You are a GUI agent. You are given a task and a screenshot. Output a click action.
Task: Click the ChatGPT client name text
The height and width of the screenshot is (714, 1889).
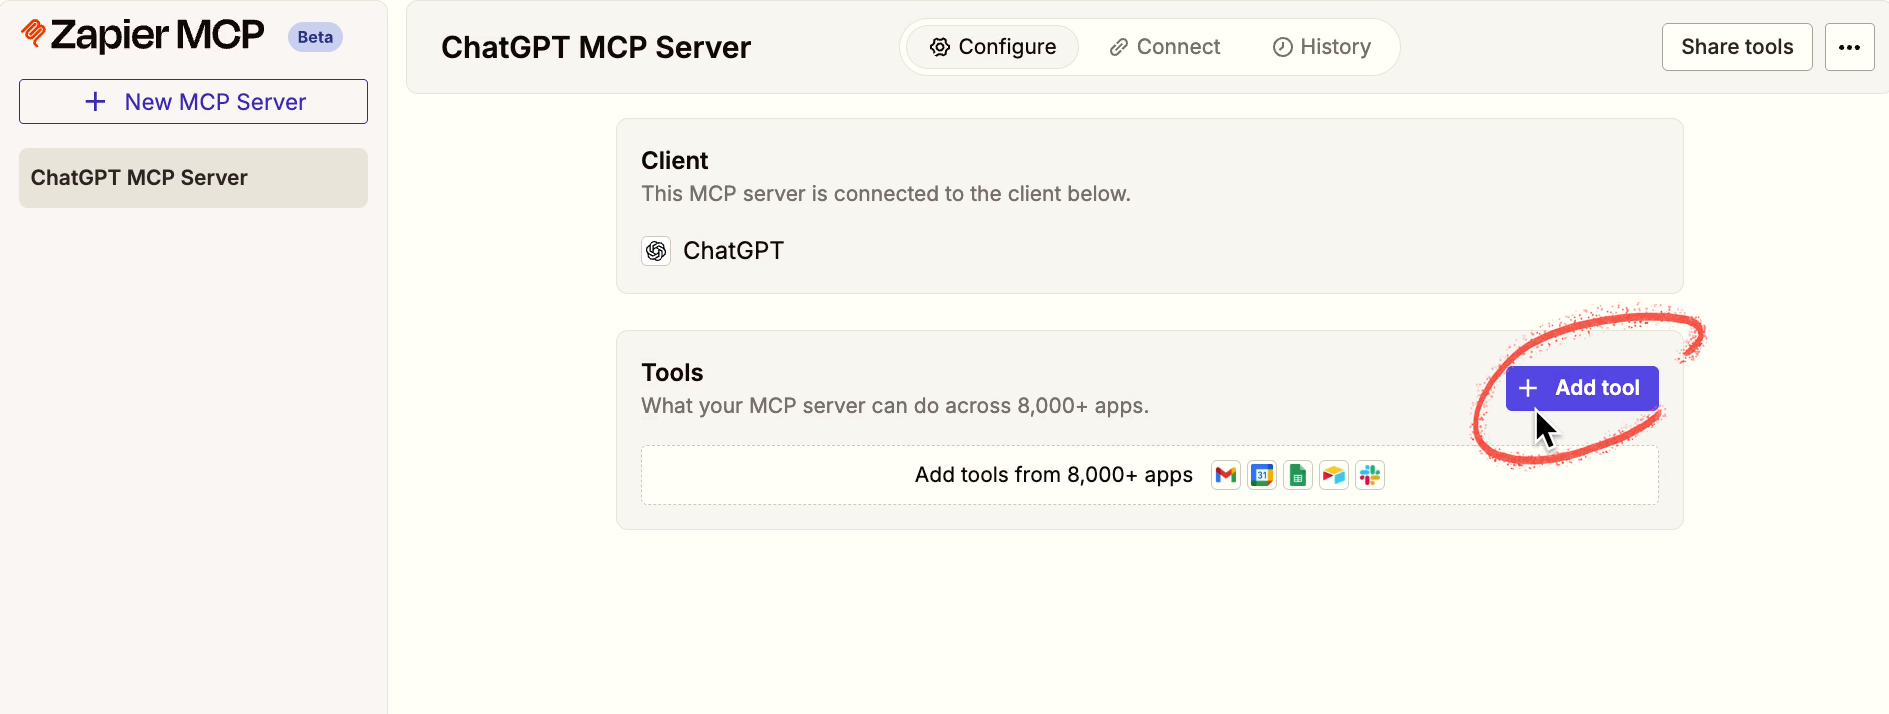[x=733, y=251]
